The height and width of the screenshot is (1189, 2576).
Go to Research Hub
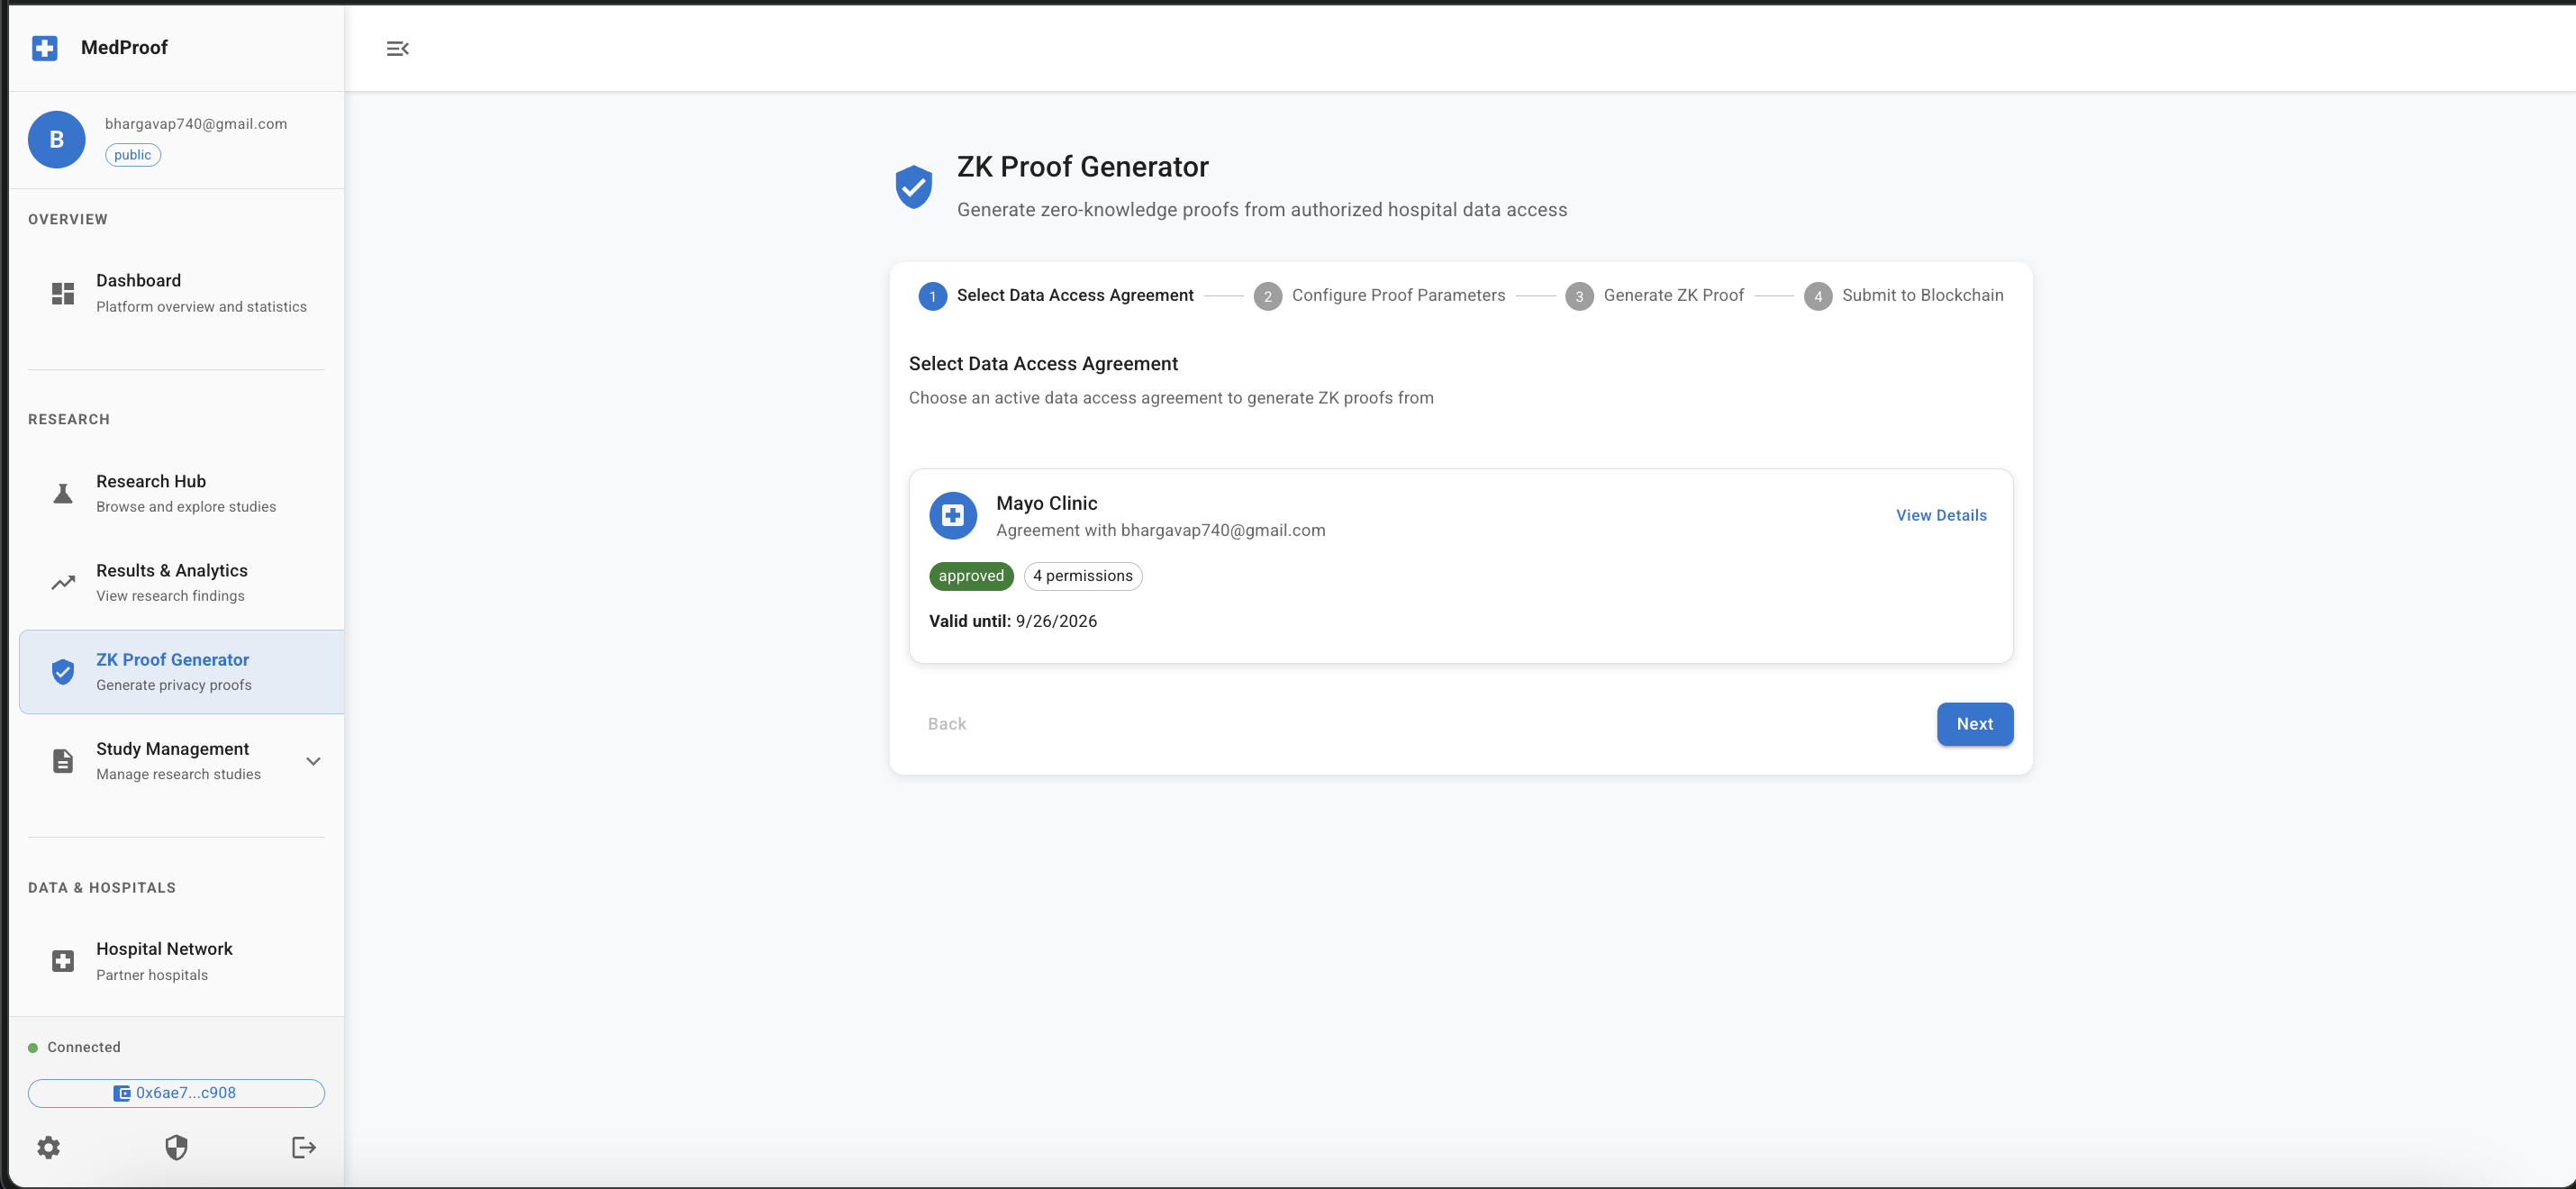click(x=152, y=493)
